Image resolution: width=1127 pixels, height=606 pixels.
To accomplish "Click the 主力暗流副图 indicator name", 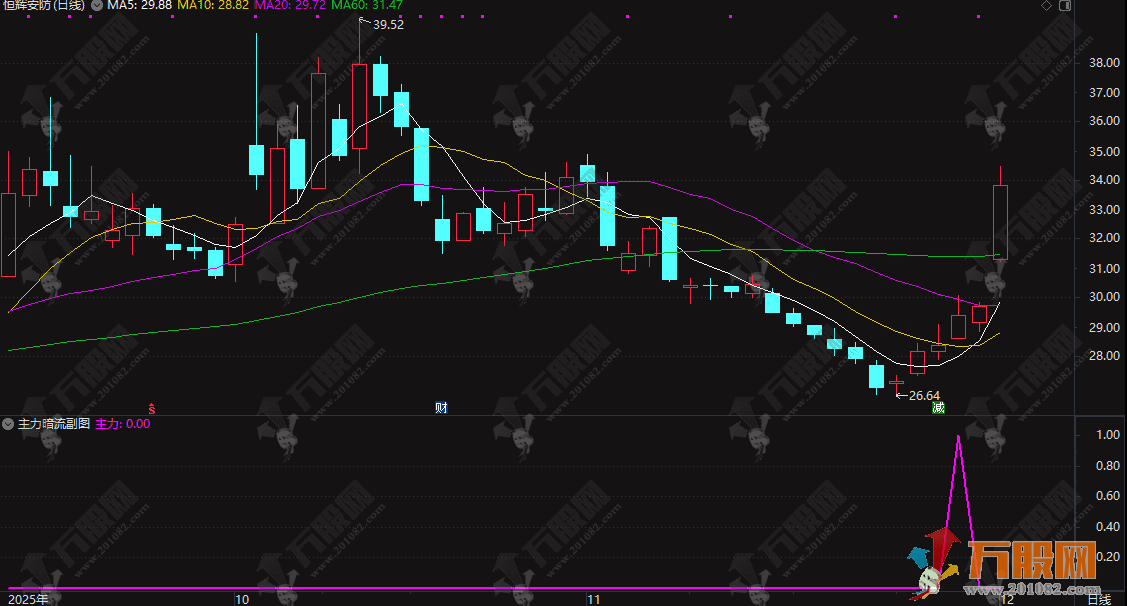I will (54, 424).
